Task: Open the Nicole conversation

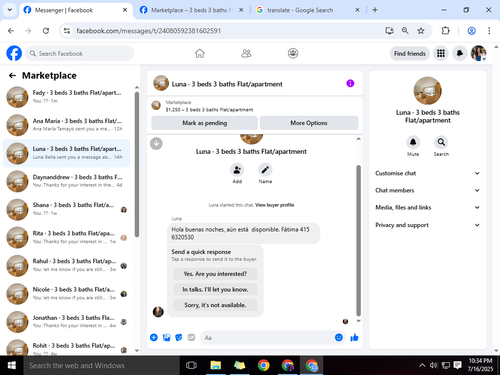Action: [x=66, y=294]
